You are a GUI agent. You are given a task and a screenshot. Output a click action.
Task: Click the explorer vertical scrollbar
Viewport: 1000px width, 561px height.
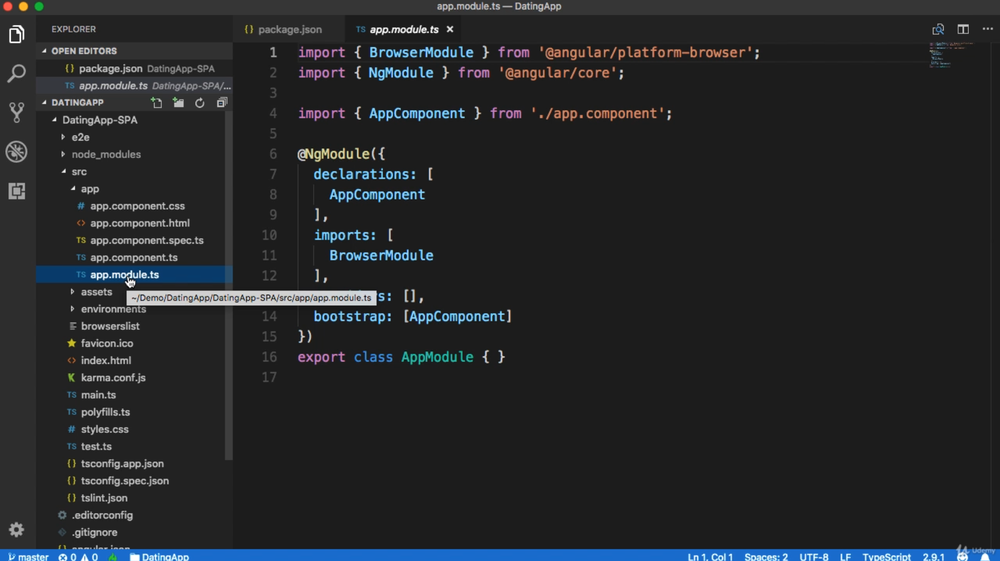[228, 284]
